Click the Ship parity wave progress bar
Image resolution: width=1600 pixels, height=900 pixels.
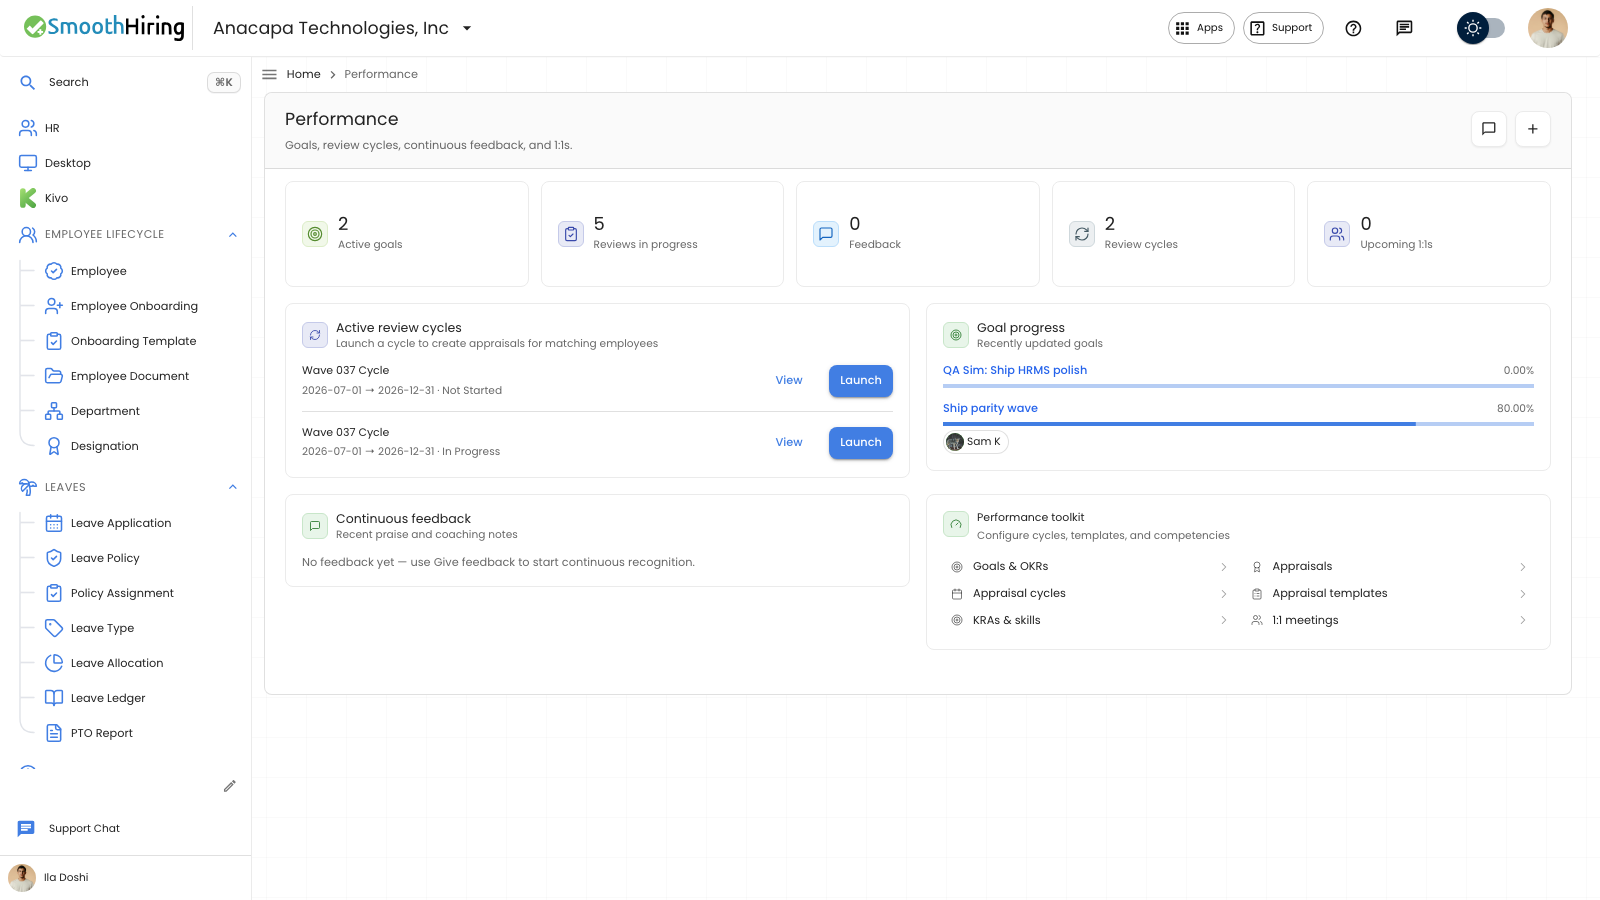(1238, 424)
